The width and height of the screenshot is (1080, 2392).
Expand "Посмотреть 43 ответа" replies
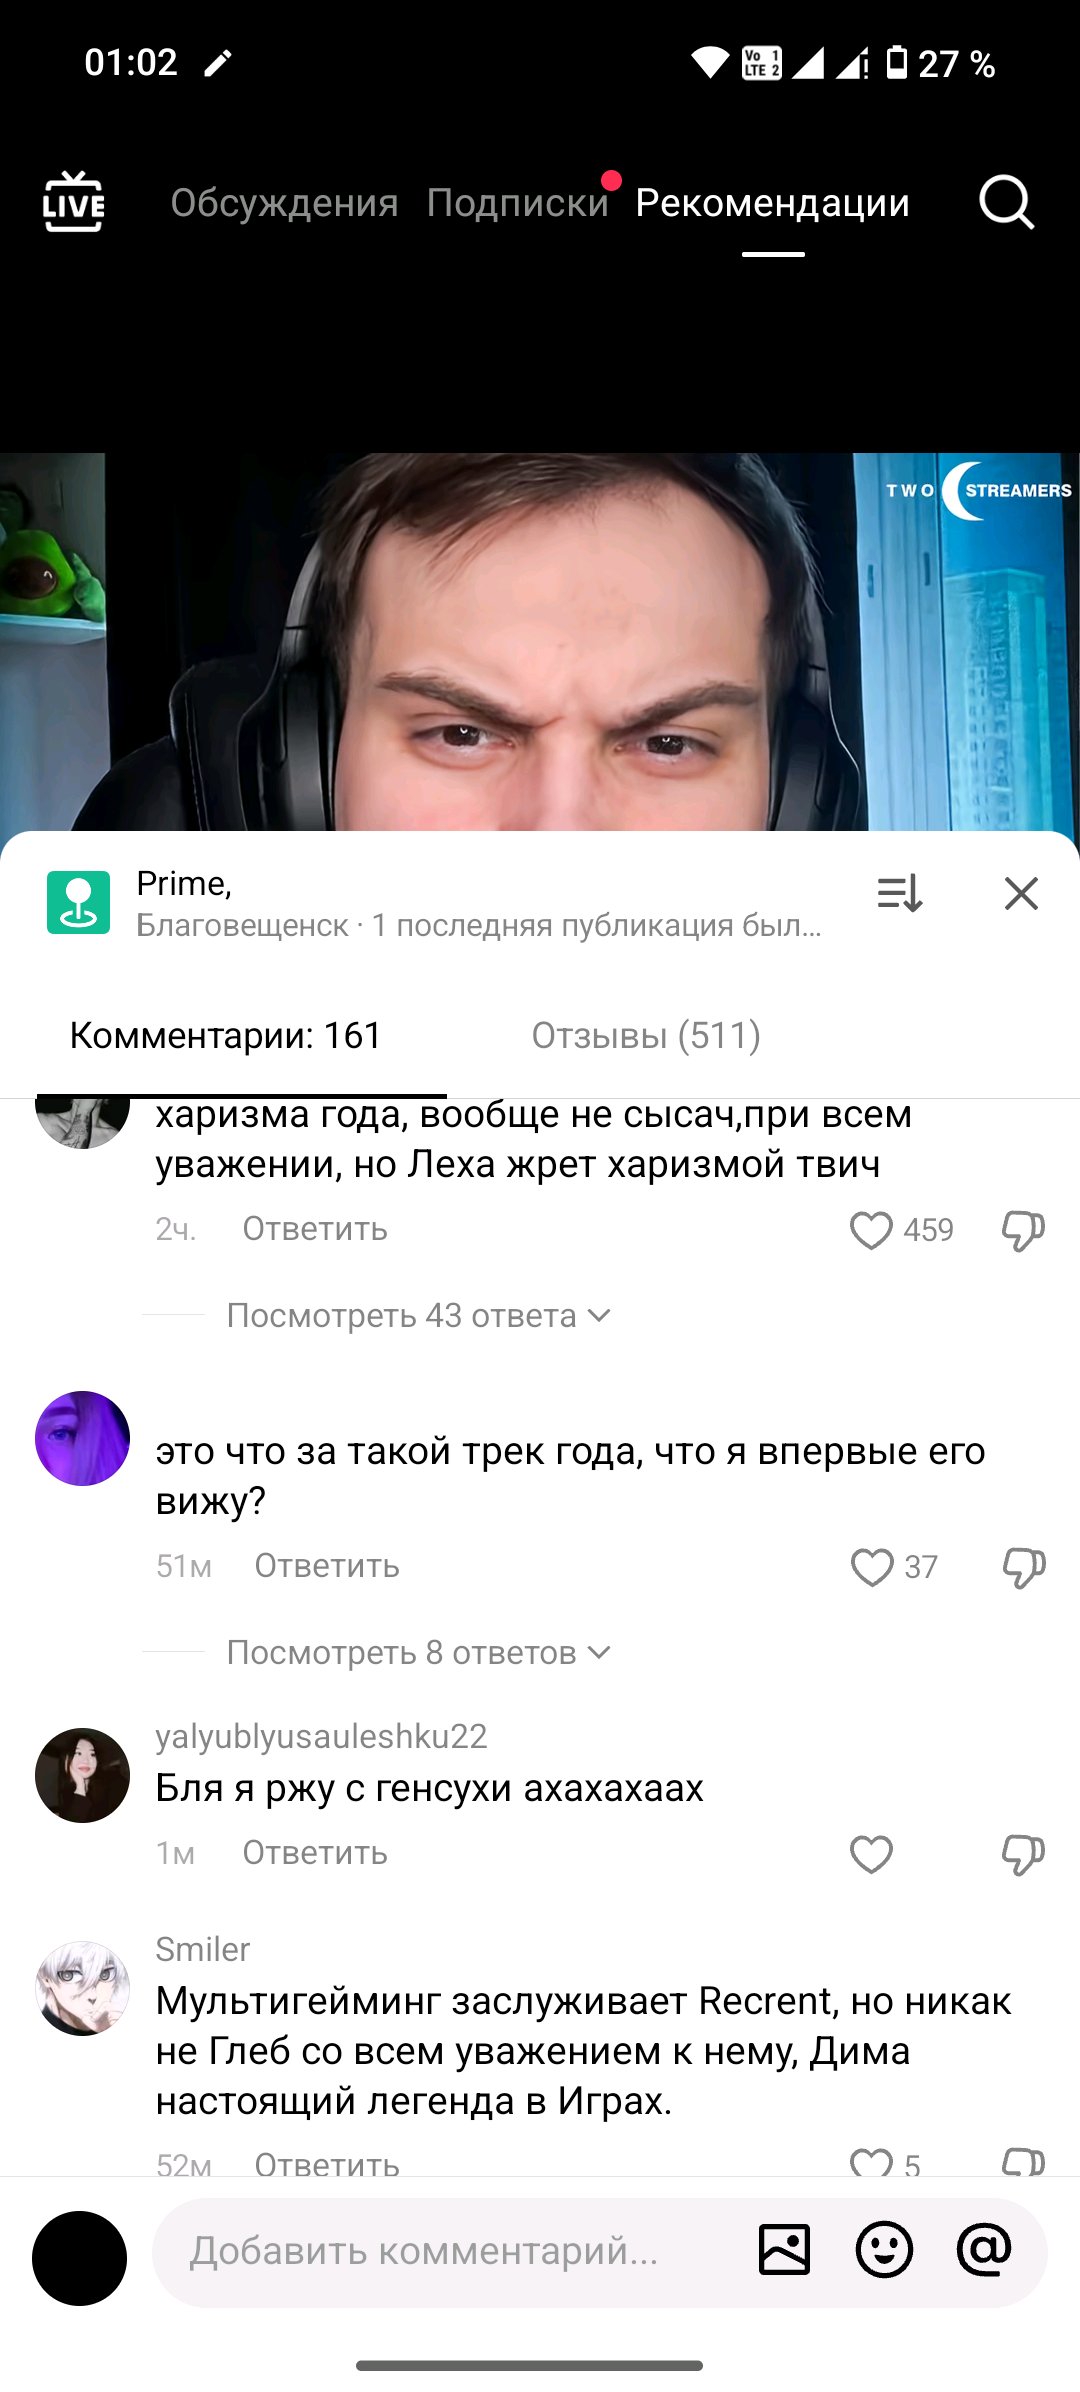coord(418,1315)
